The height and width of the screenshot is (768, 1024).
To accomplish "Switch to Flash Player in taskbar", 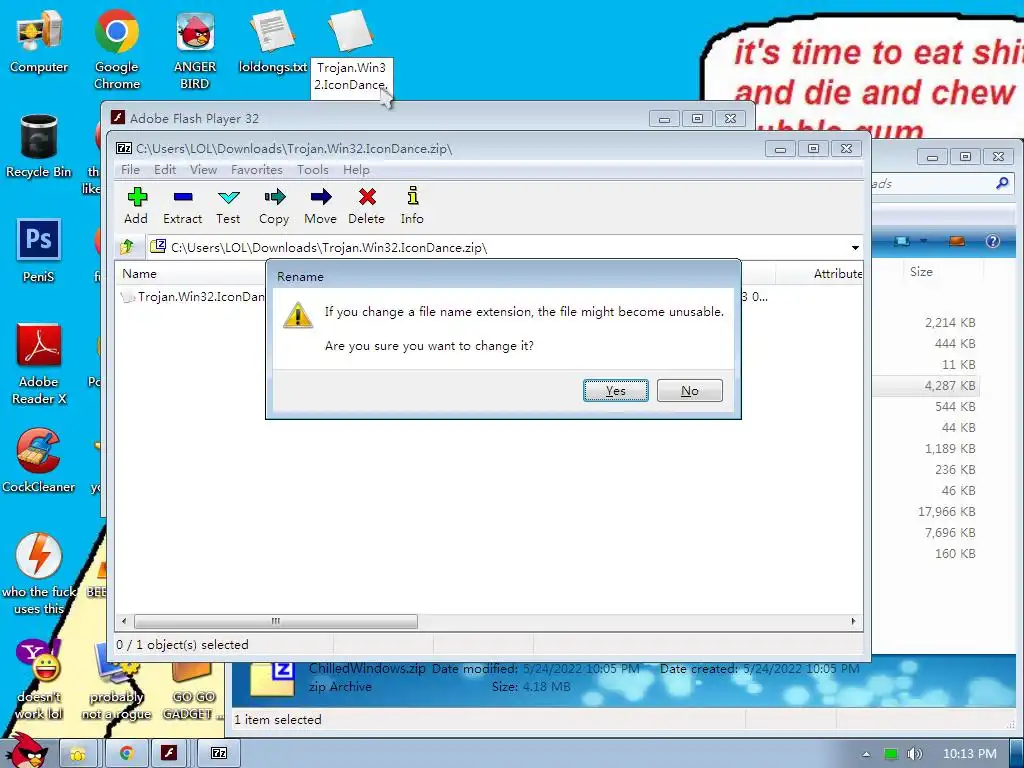I will pyautogui.click(x=169, y=754).
